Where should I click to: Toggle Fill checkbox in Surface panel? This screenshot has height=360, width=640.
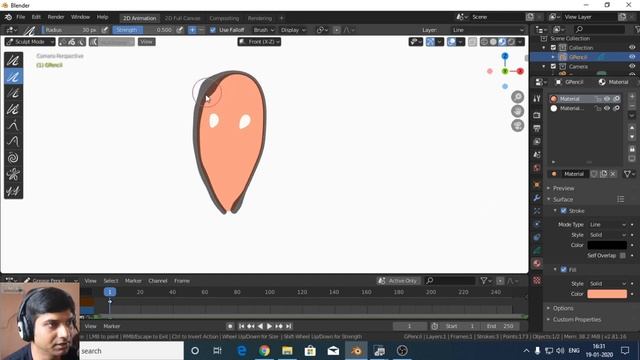564,269
